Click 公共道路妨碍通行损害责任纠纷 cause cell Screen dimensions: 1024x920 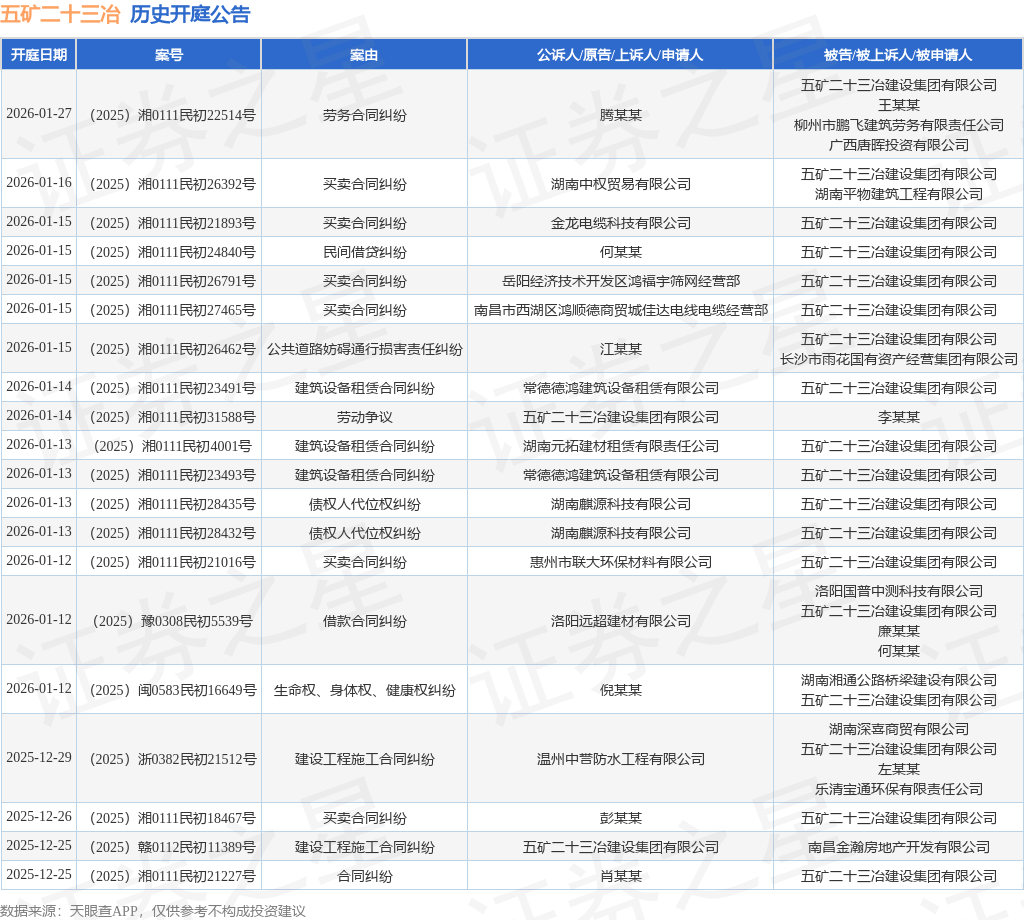(x=364, y=349)
